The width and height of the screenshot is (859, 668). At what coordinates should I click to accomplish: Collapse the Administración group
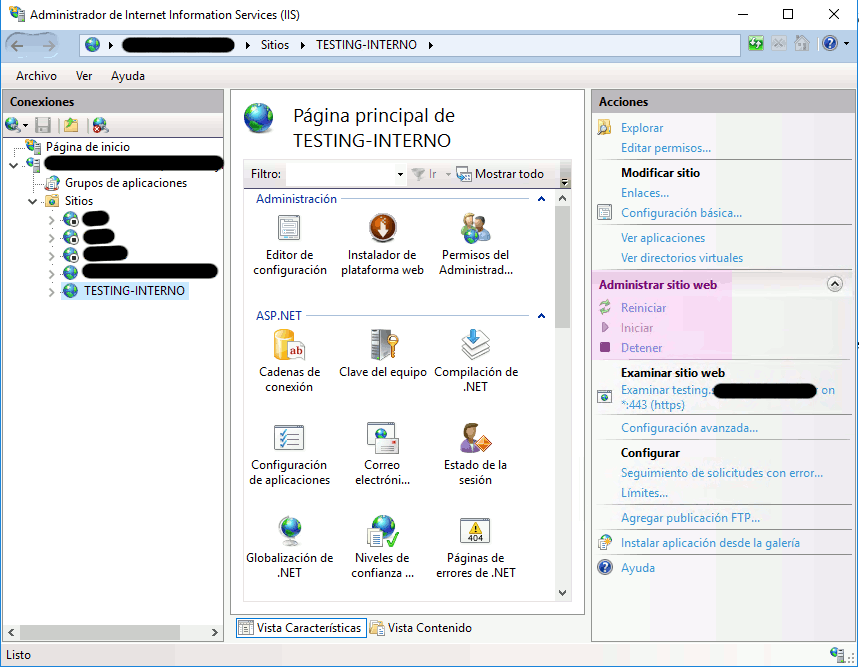tap(541, 199)
